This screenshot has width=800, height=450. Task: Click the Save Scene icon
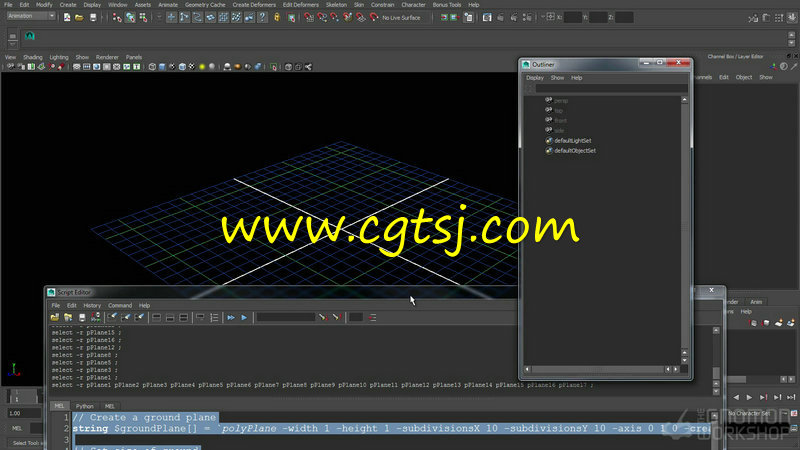pyautogui.click(x=93, y=17)
